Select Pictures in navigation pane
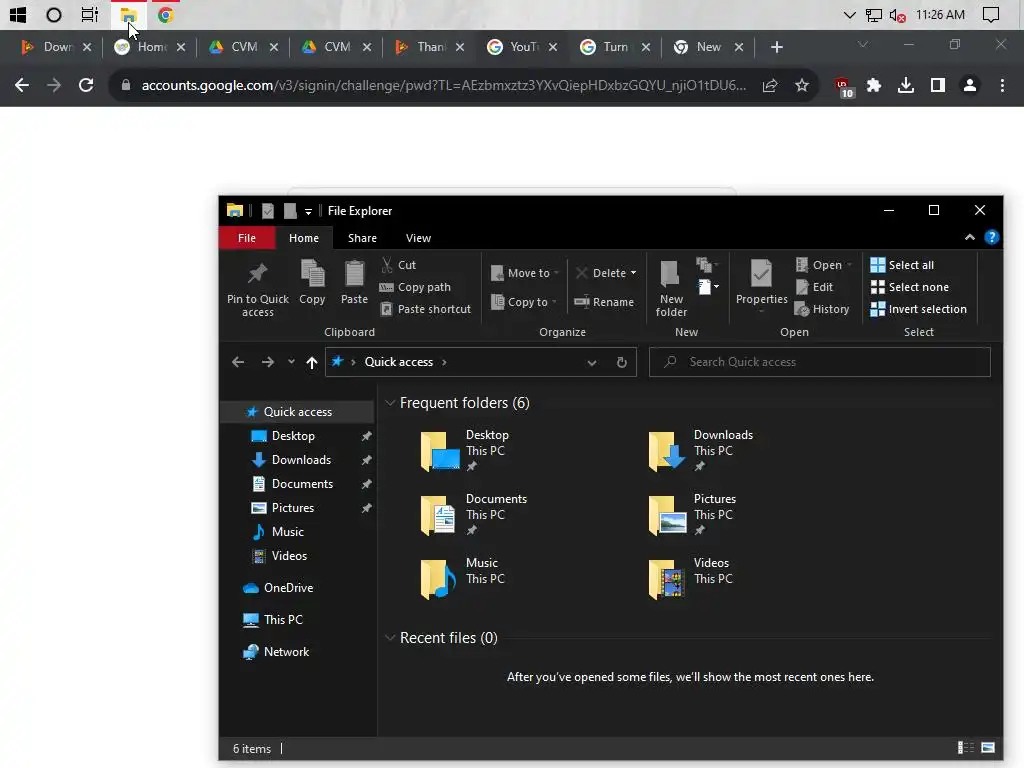Viewport: 1024px width, 768px height. (293, 507)
